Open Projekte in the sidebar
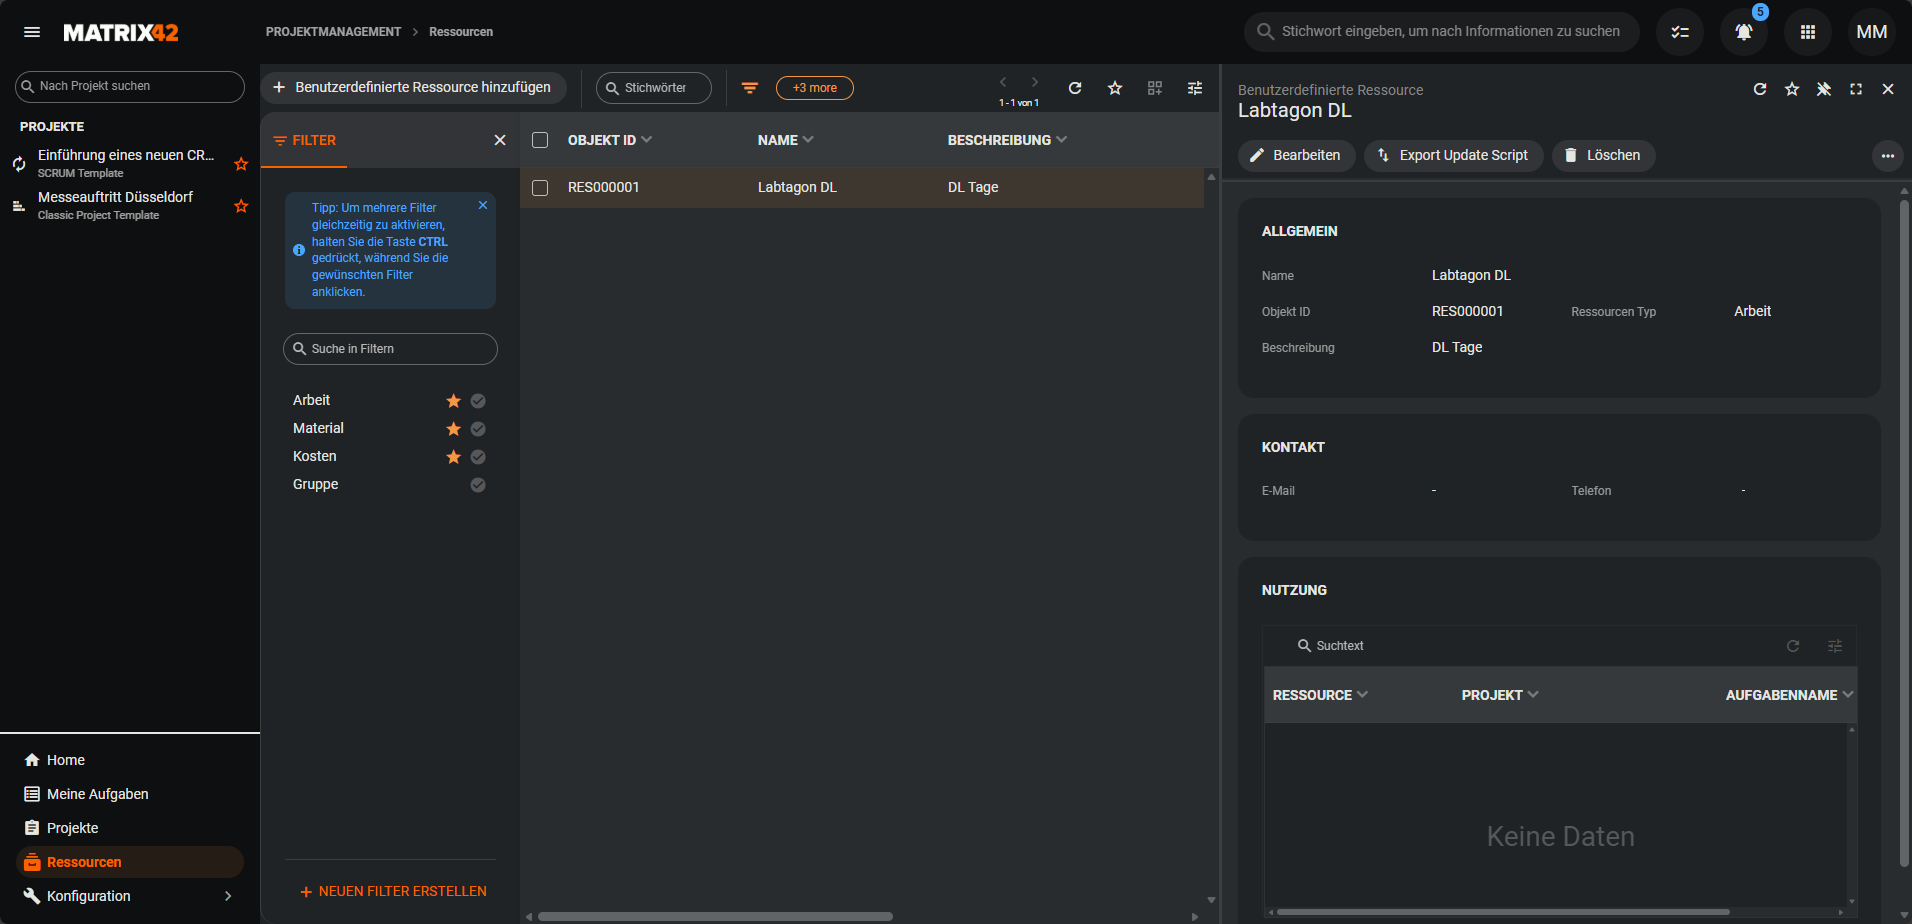 click(x=72, y=828)
